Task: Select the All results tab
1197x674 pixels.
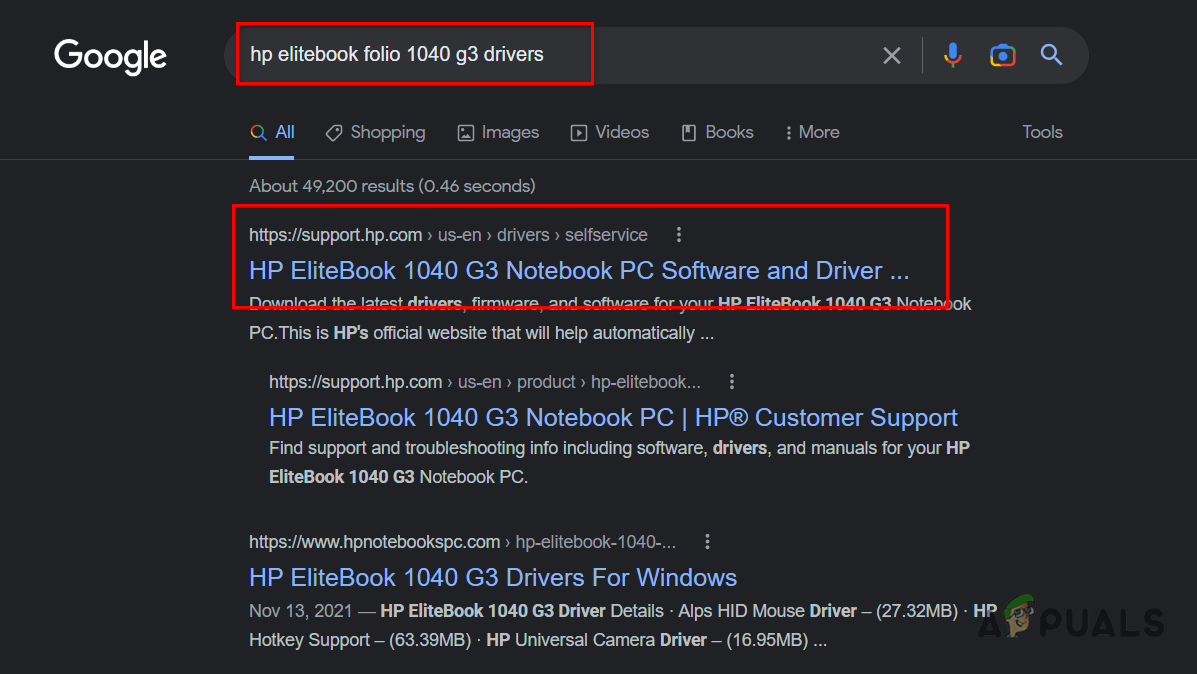Action: tap(273, 132)
